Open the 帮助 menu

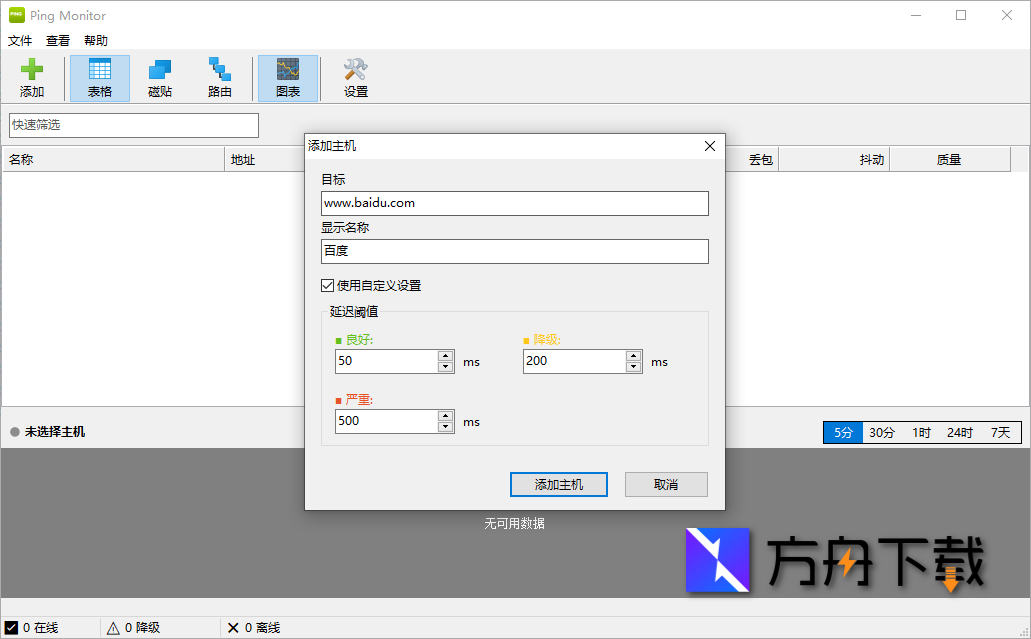coord(95,40)
